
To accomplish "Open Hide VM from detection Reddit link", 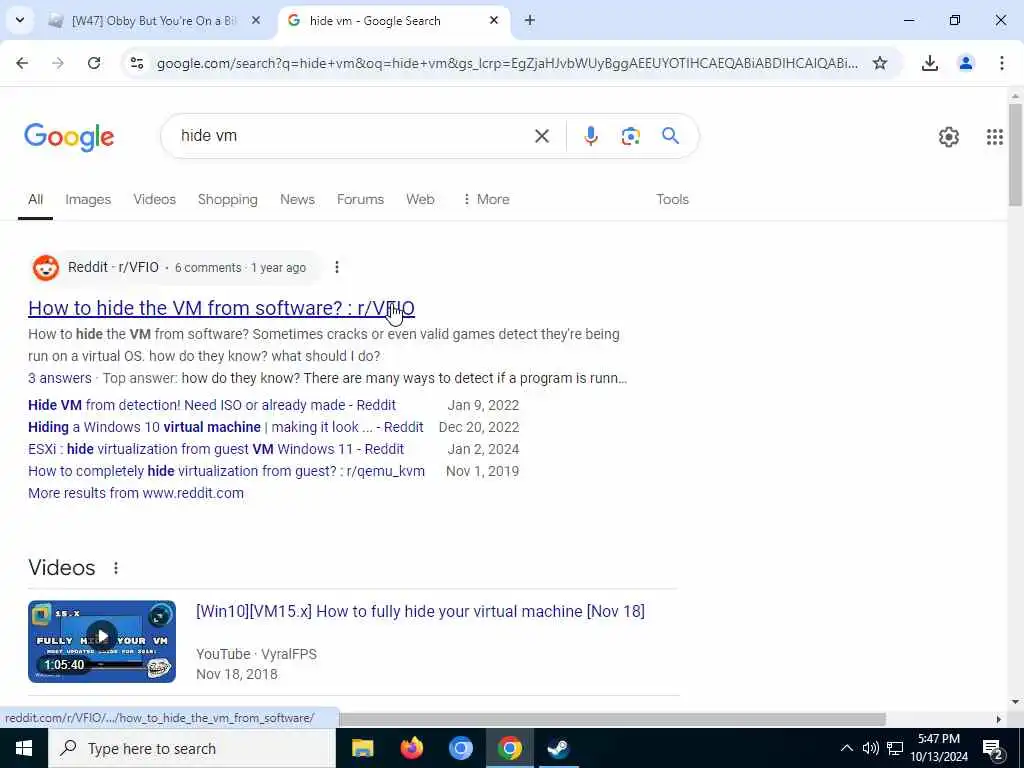I will click(x=212, y=405).
